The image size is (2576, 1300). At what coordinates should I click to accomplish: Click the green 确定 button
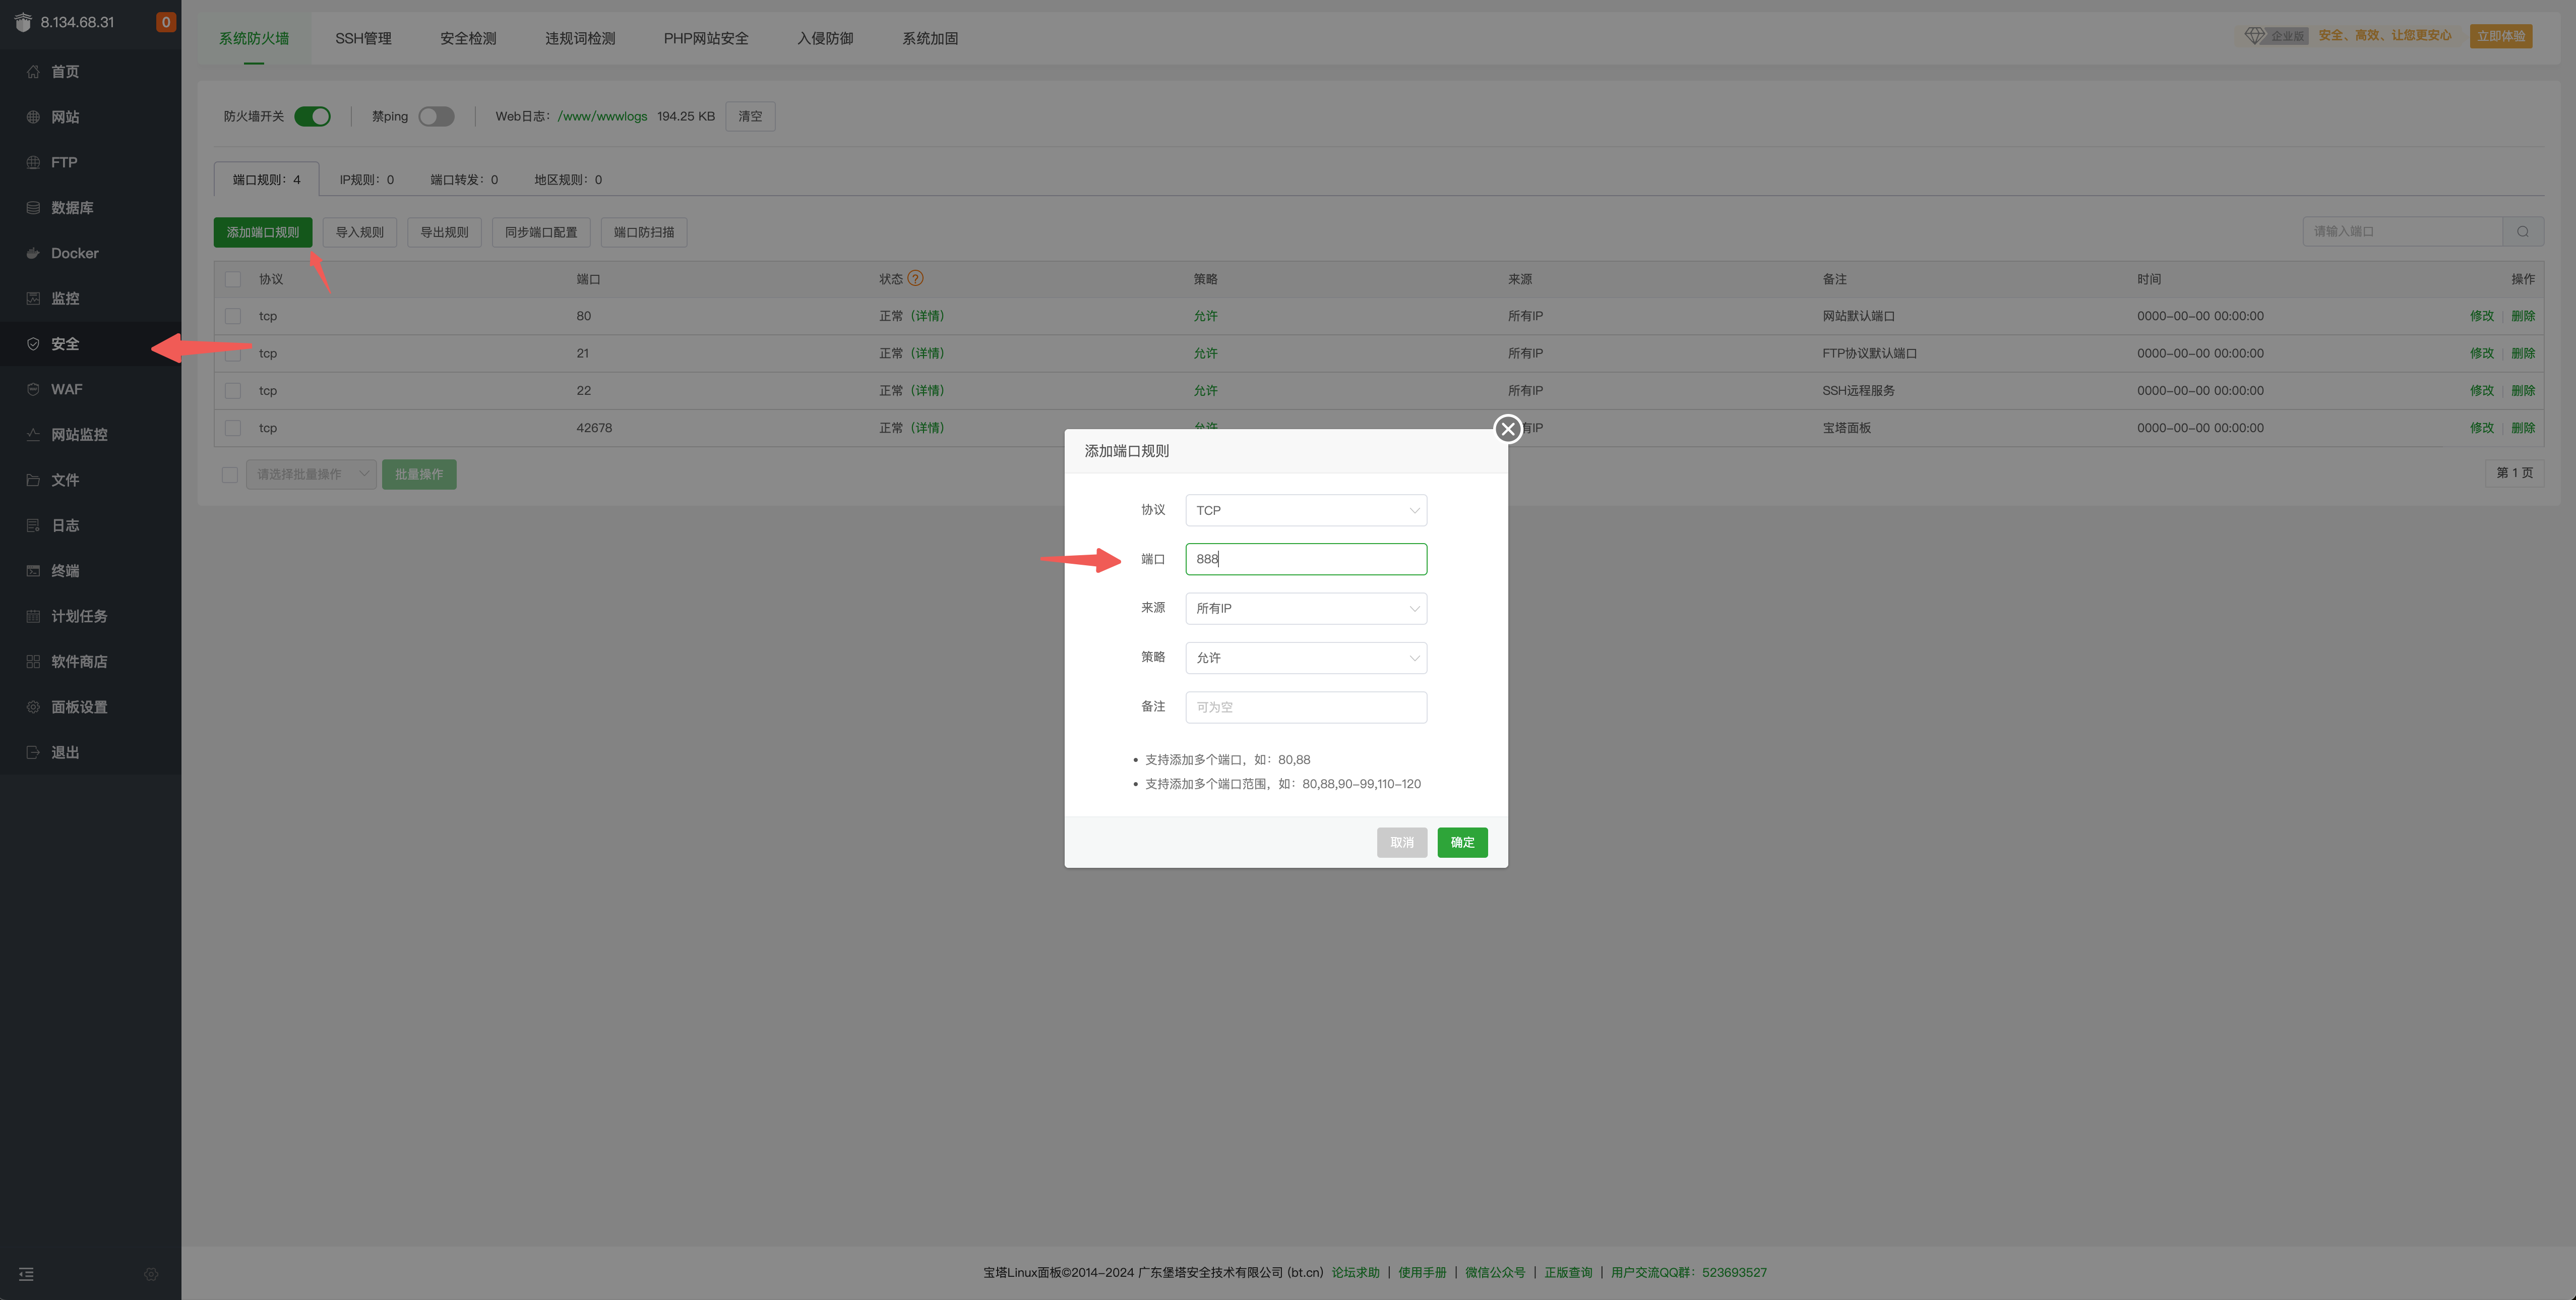click(1462, 842)
